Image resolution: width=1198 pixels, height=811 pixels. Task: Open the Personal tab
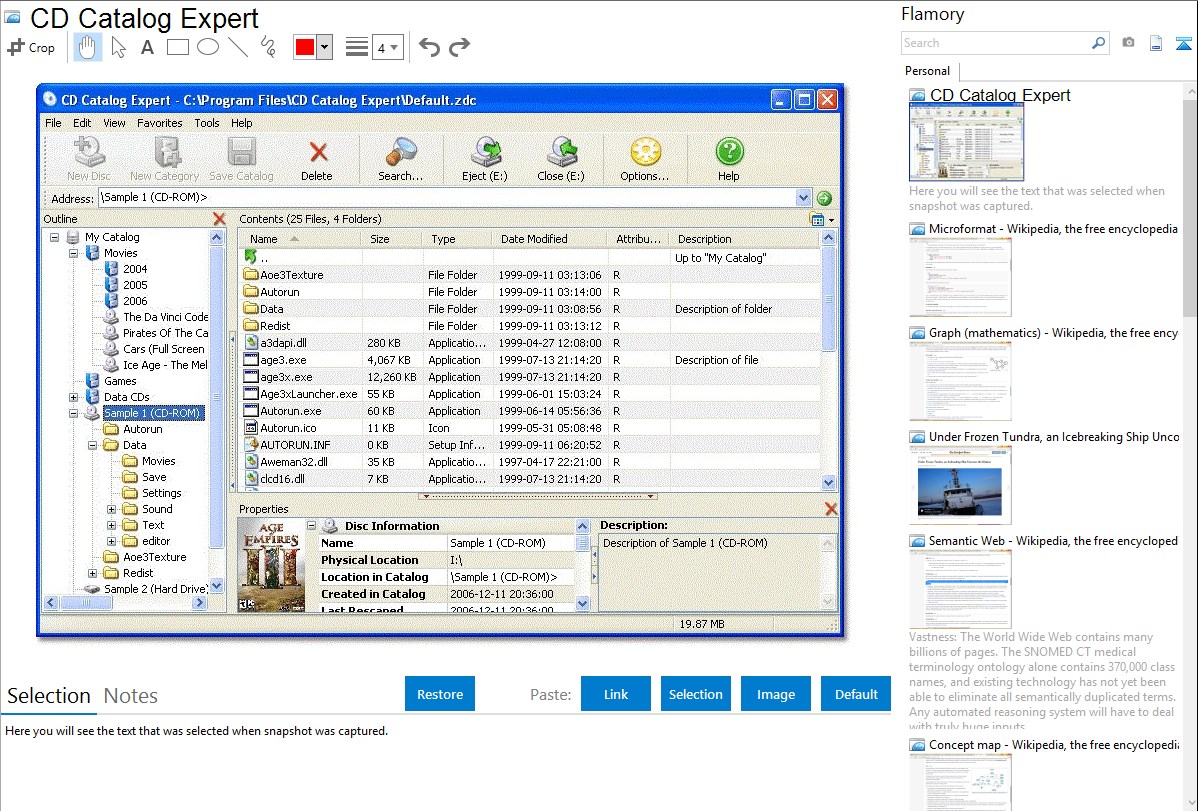point(927,71)
